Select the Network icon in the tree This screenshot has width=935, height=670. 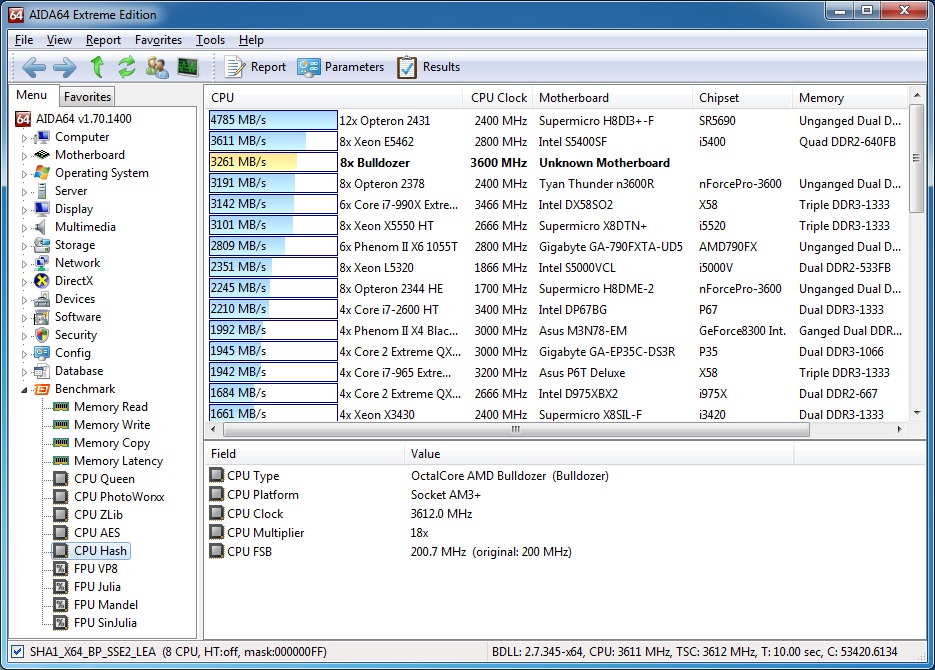(x=42, y=263)
